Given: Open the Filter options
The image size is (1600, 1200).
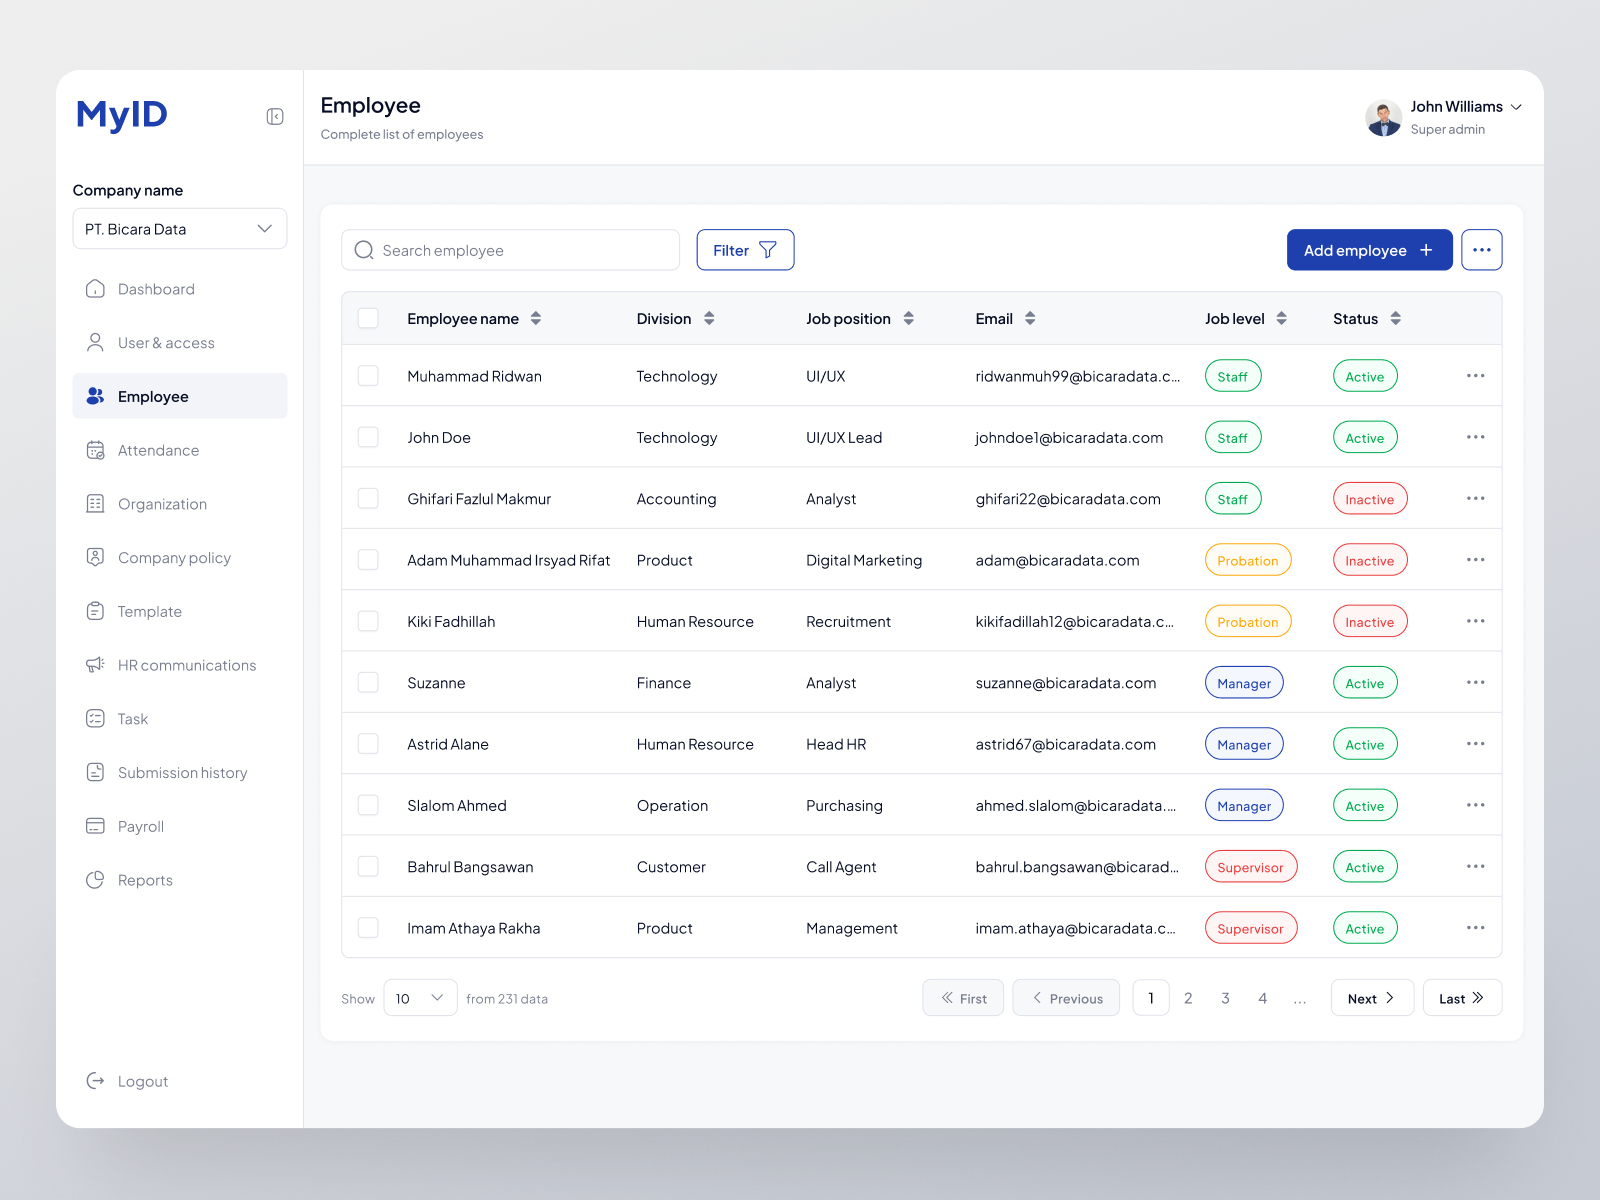Looking at the screenshot, I should (745, 250).
